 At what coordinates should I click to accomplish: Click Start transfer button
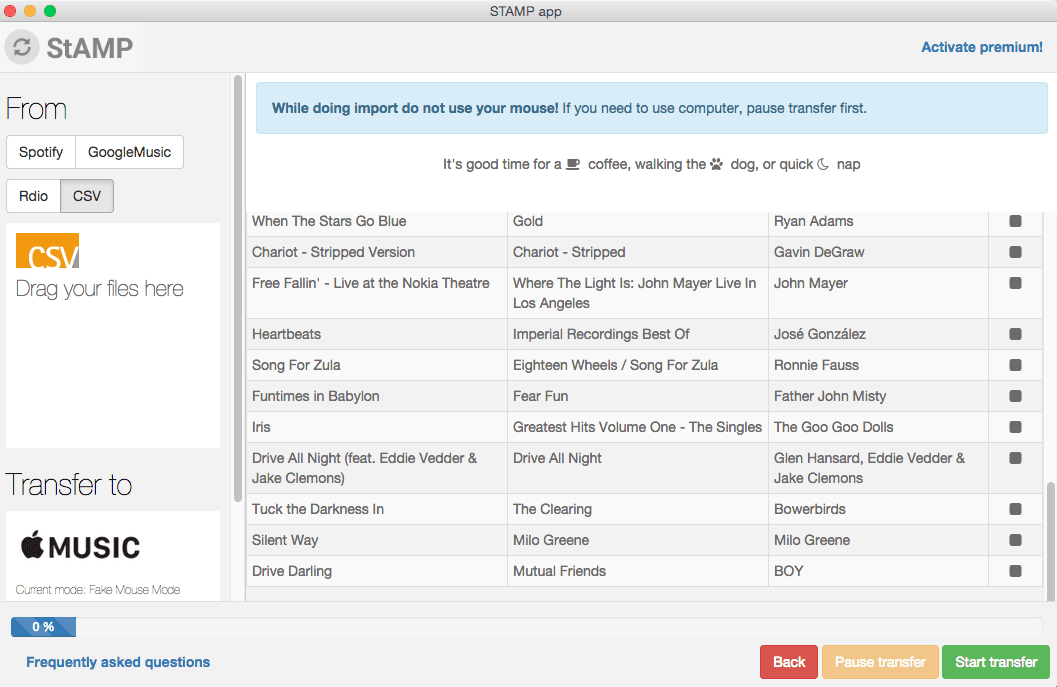pyautogui.click(x=996, y=662)
